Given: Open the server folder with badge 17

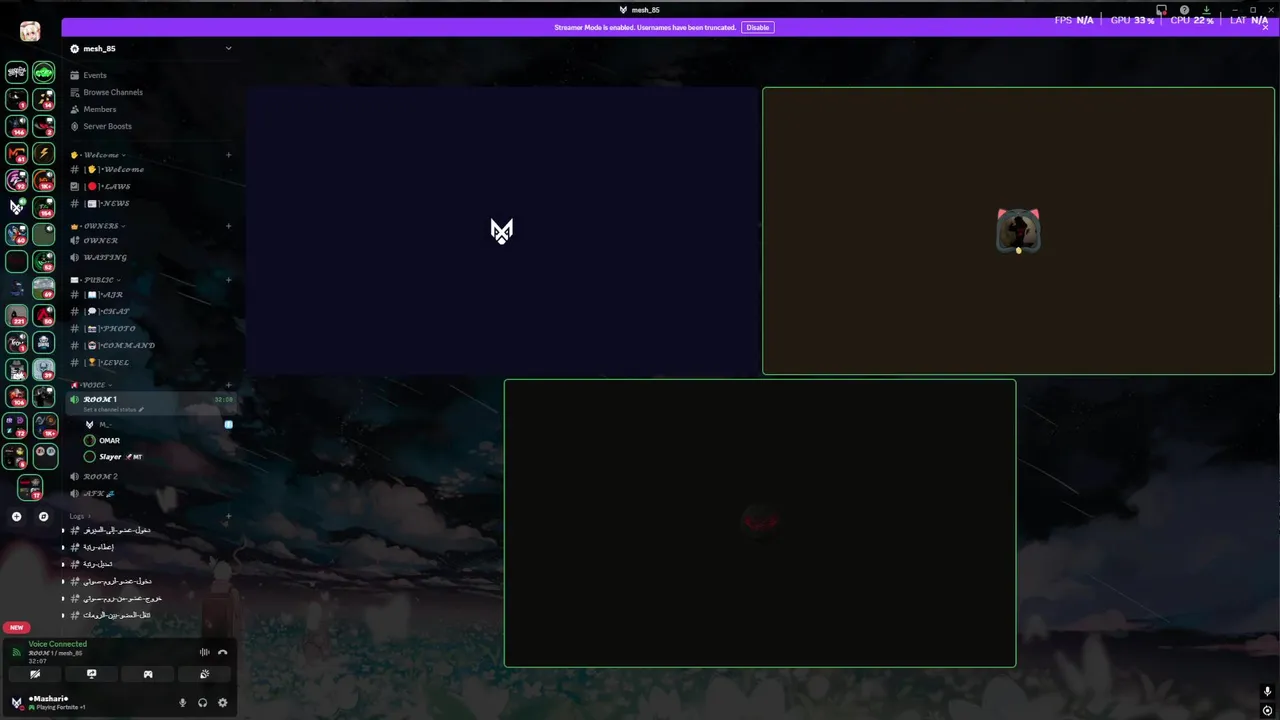Looking at the screenshot, I should [x=30, y=488].
